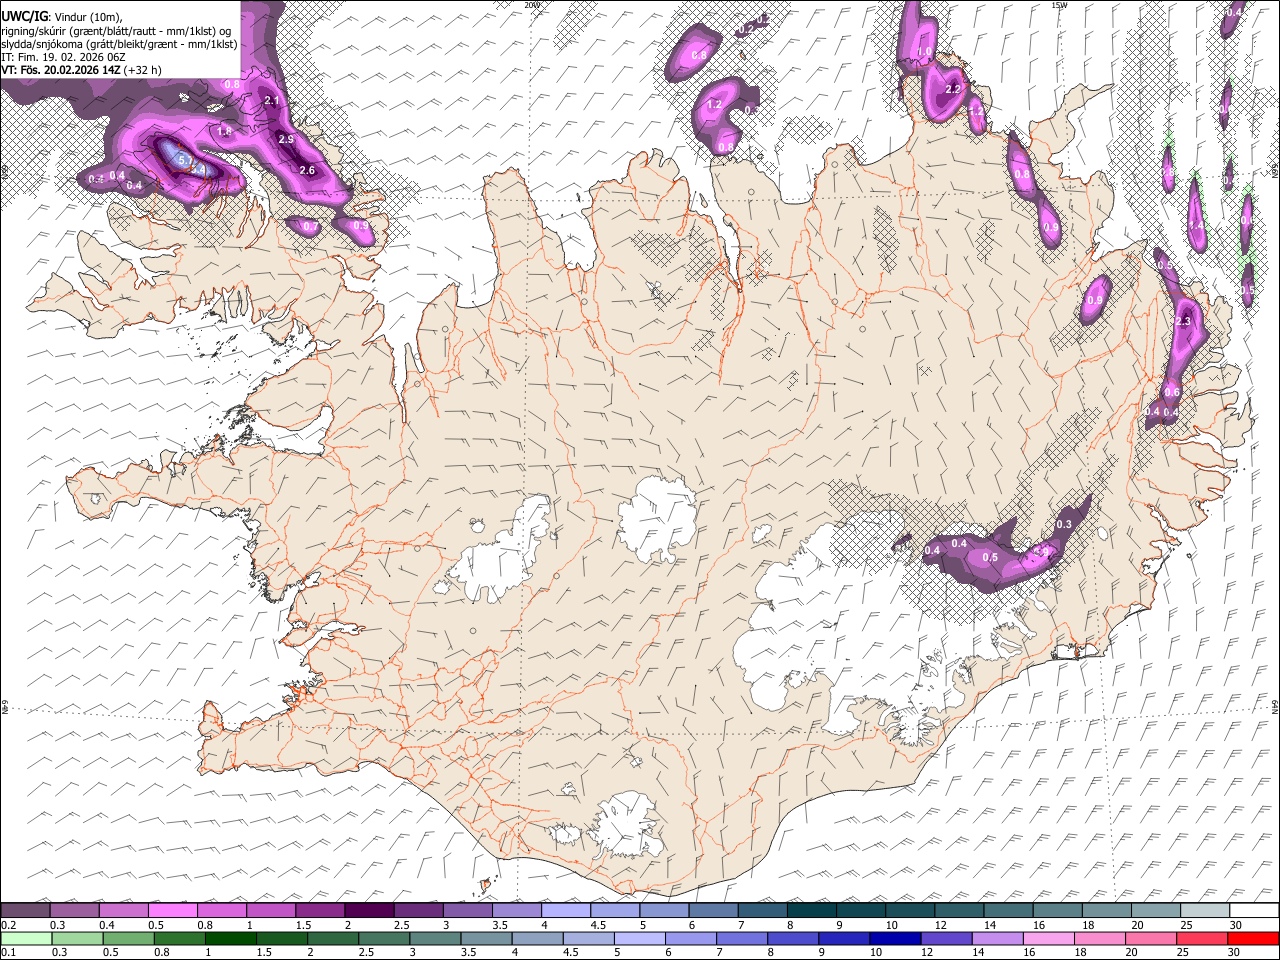Screen dimensions: 1280x960
Task: Click the 15W longitude label
Action: [1059, 5]
